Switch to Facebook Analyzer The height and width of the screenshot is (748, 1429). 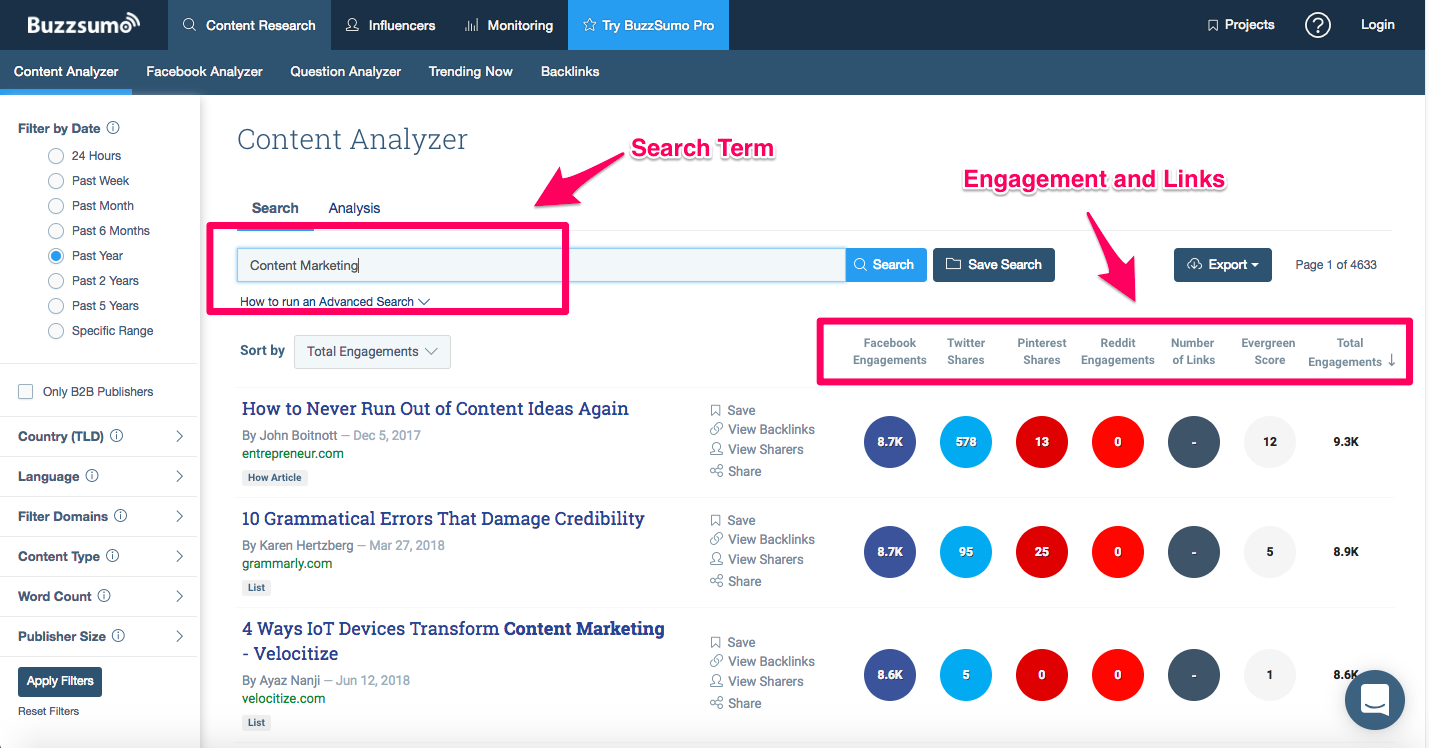pyautogui.click(x=204, y=72)
